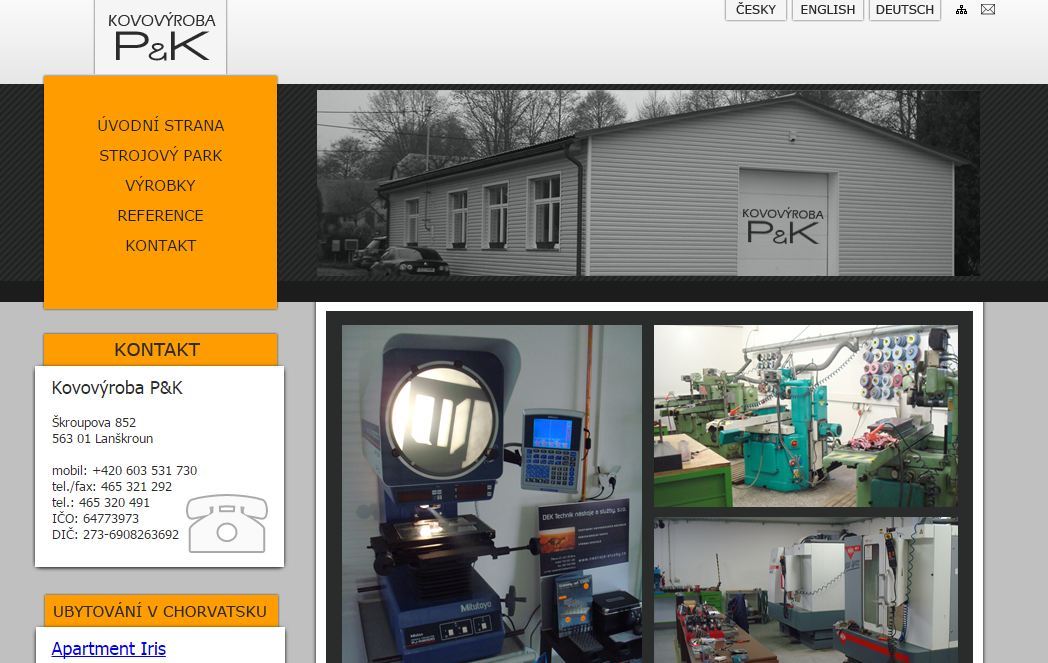Switch language to Deutsch

coord(905,9)
